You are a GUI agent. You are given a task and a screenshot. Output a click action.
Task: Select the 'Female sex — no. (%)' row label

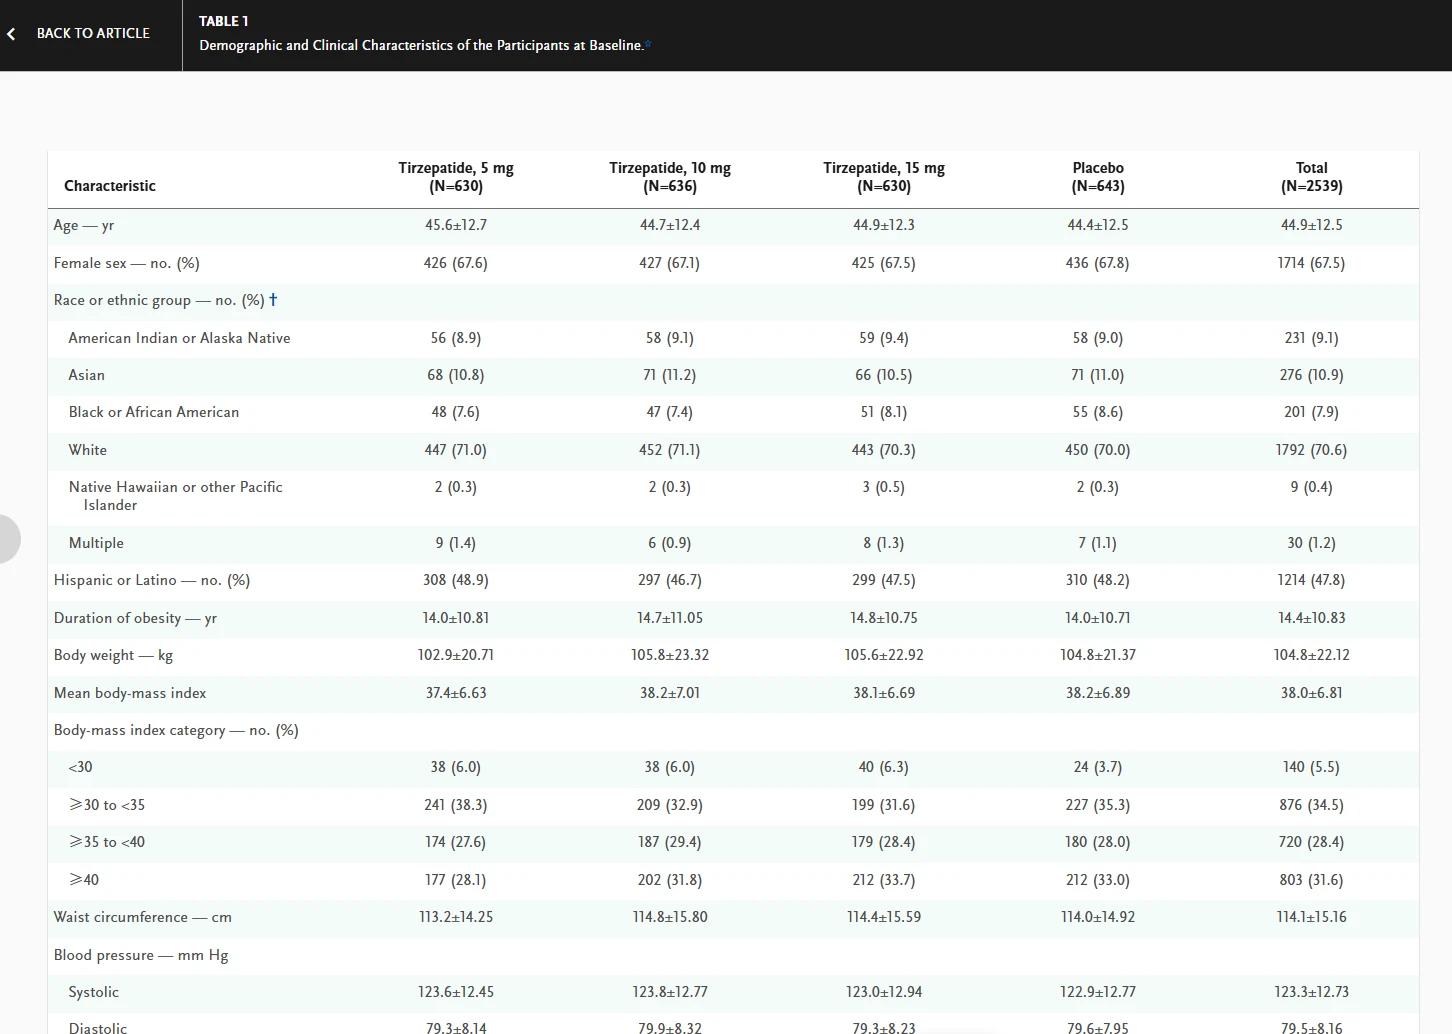pos(127,263)
